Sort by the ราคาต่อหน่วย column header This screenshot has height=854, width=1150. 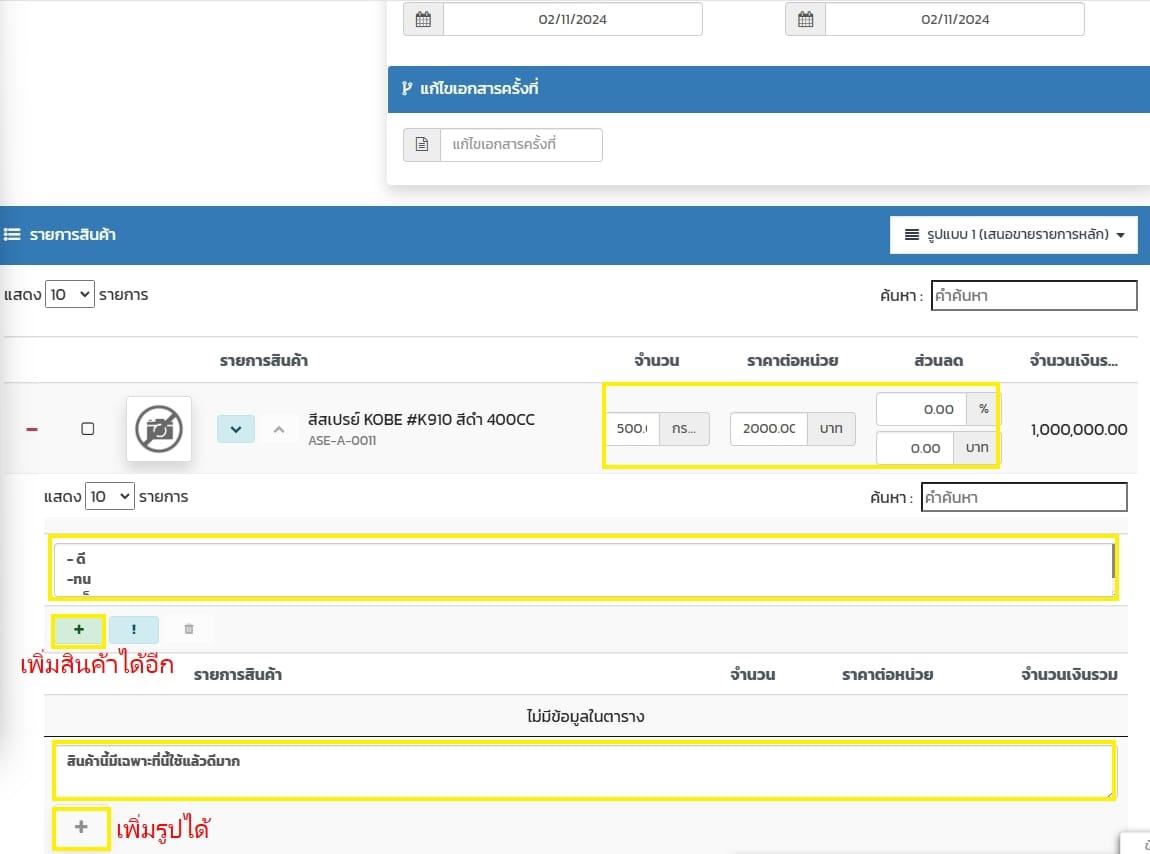tap(792, 361)
